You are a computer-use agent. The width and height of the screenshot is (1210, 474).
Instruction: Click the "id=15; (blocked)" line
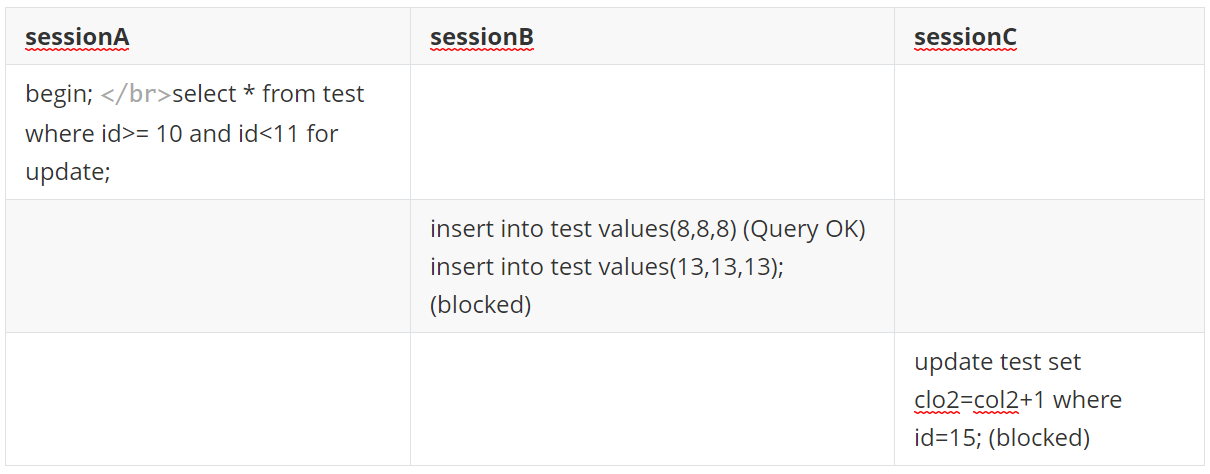pyautogui.click(x=1002, y=437)
